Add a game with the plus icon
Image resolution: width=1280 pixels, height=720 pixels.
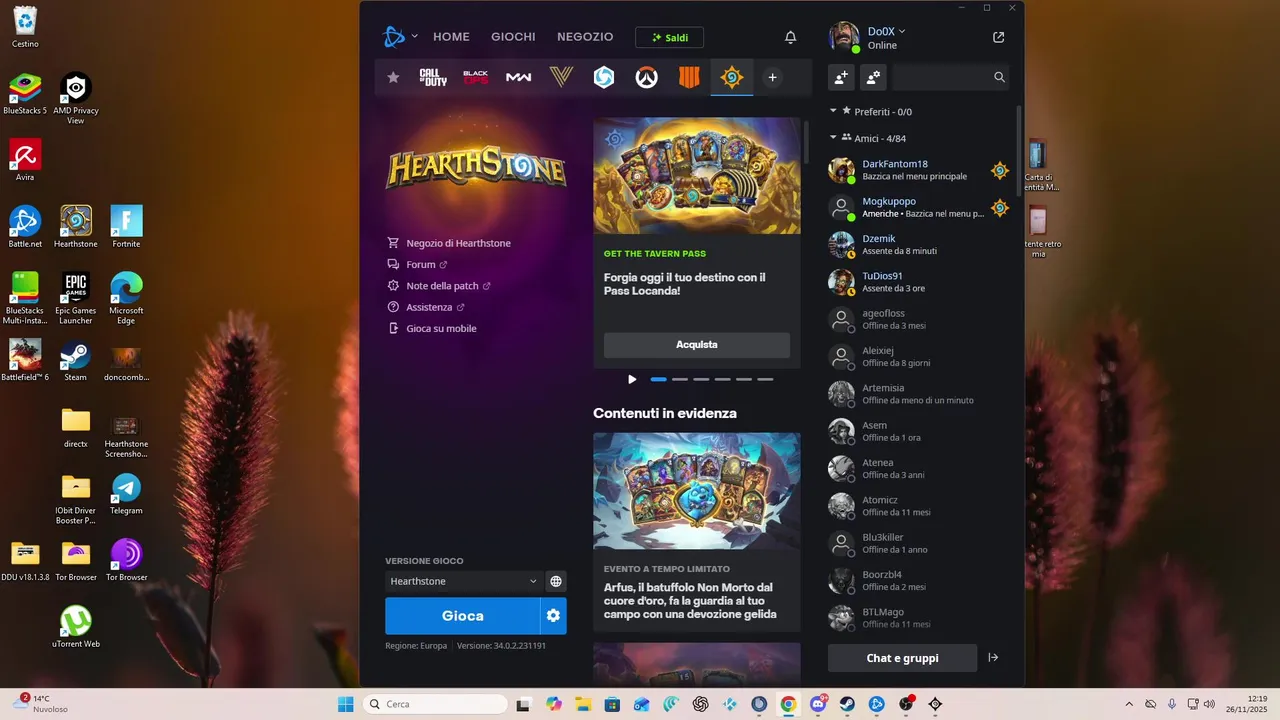(x=772, y=77)
